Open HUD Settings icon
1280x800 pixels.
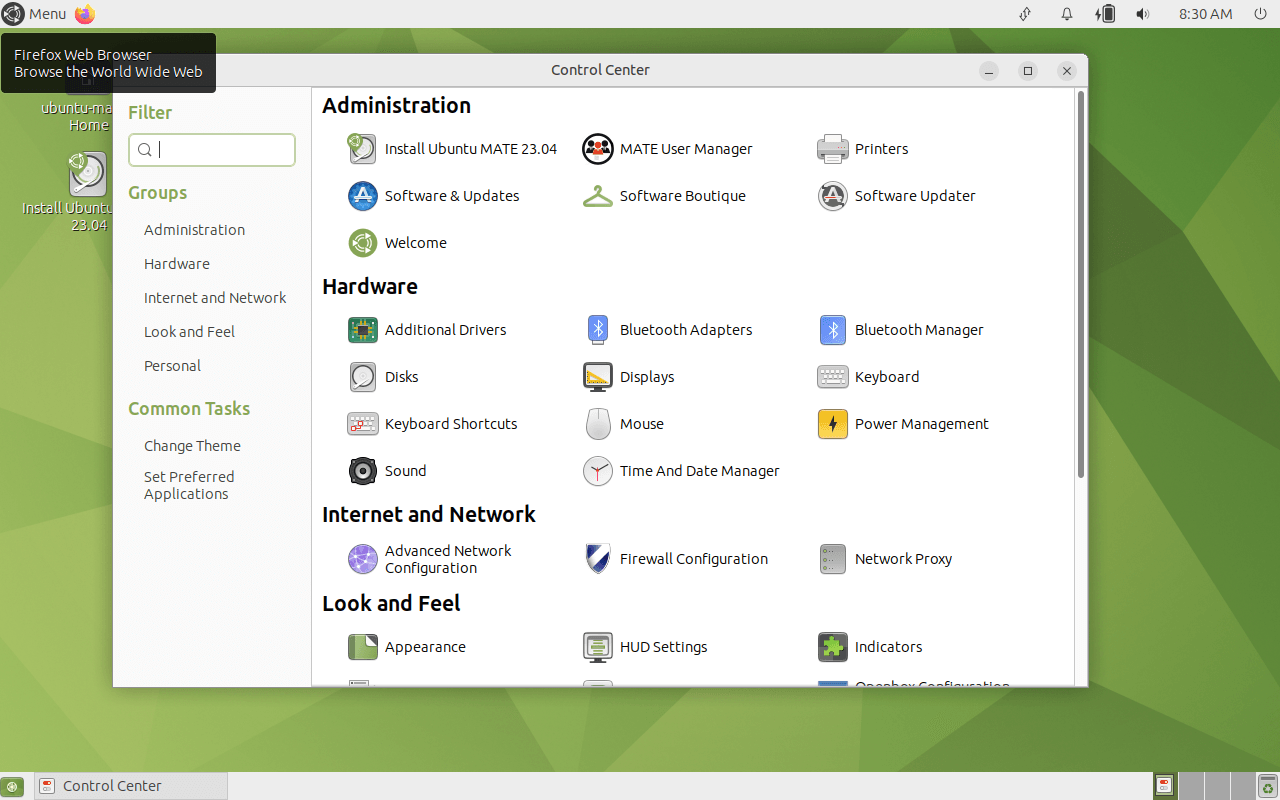(597, 647)
